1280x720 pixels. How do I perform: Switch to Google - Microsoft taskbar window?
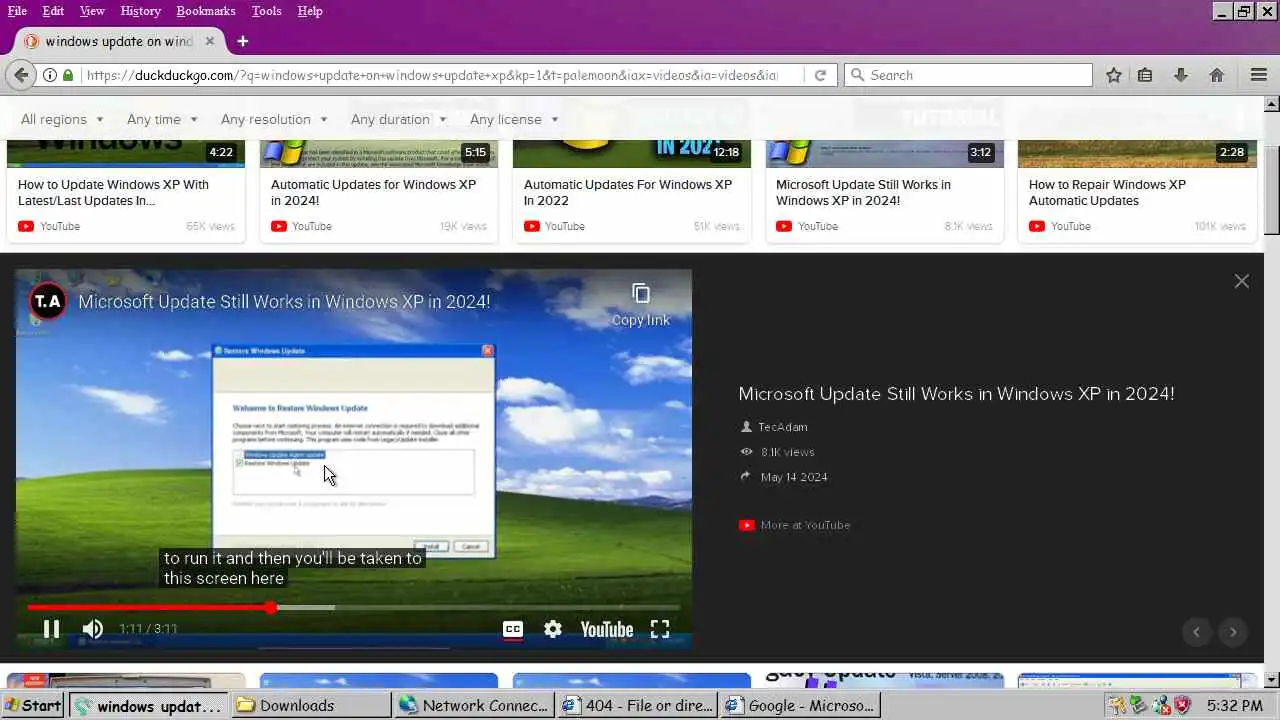(799, 705)
